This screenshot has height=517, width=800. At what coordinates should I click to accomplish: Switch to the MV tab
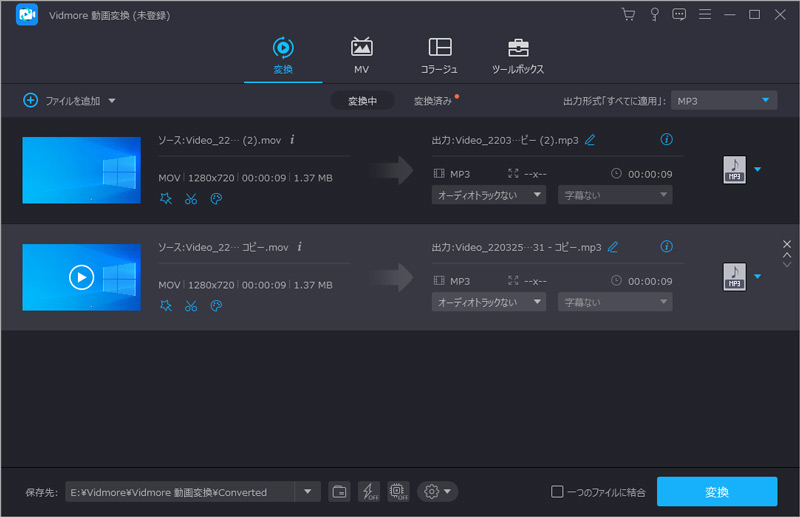pyautogui.click(x=361, y=55)
